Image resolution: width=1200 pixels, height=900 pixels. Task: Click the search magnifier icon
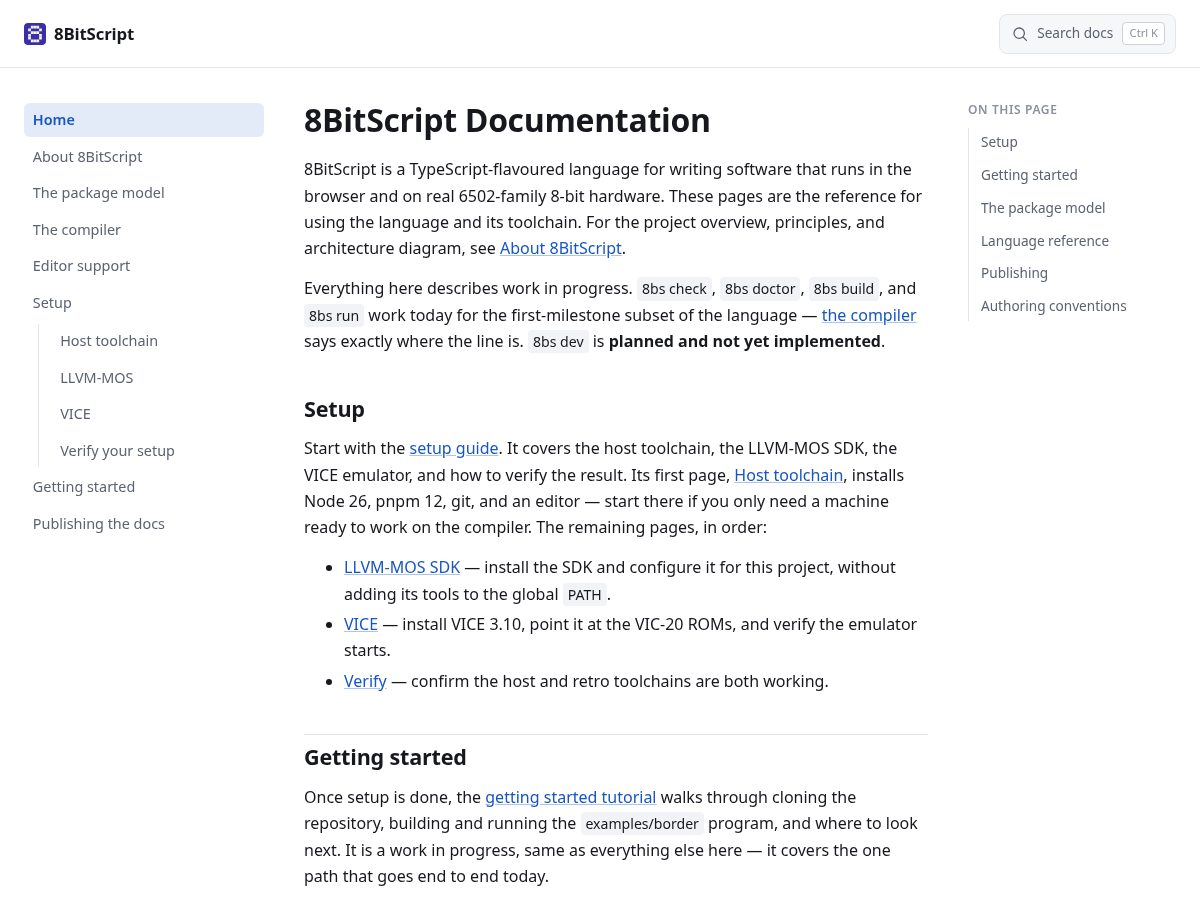[x=1020, y=34]
